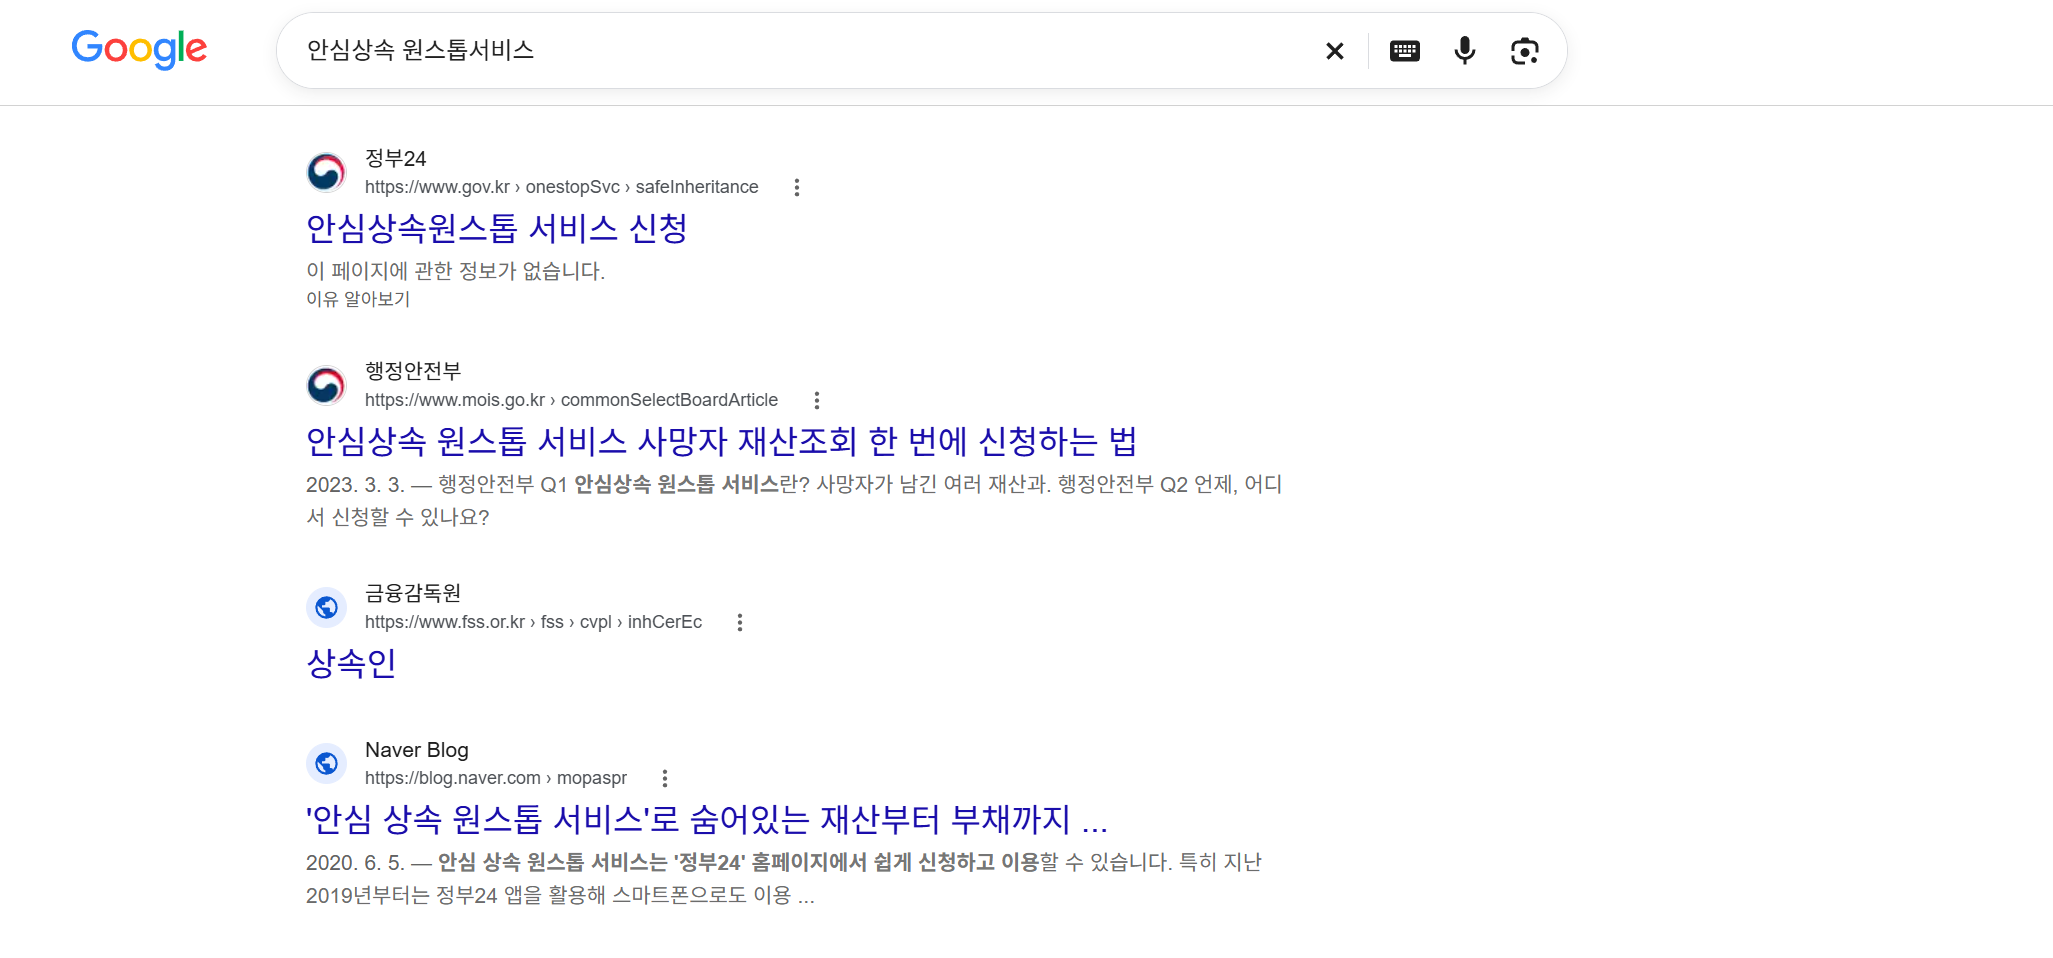Click the 행정안전부 site name
This screenshot has height=958, width=2053.
pos(413,372)
